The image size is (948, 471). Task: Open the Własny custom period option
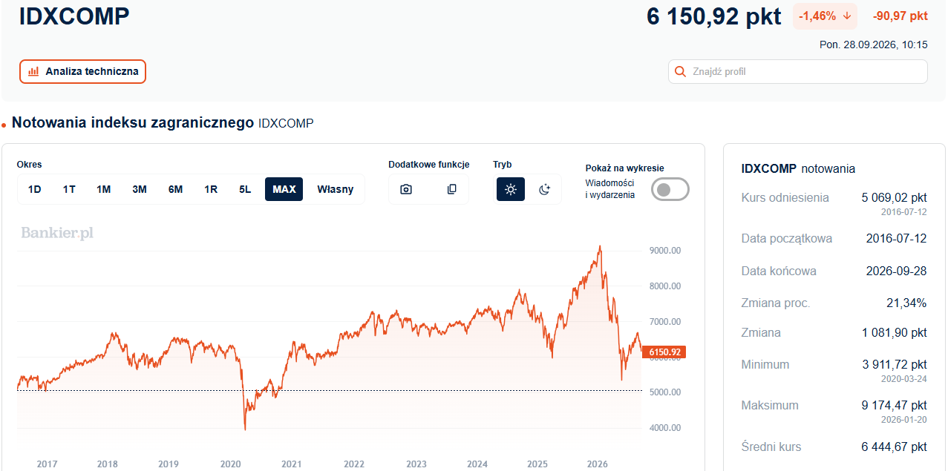(x=335, y=189)
